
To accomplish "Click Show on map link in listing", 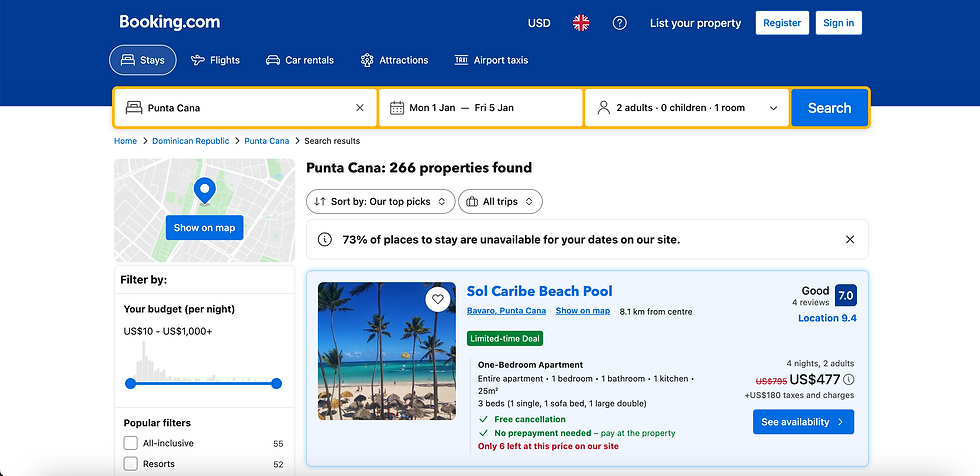I will (582, 311).
